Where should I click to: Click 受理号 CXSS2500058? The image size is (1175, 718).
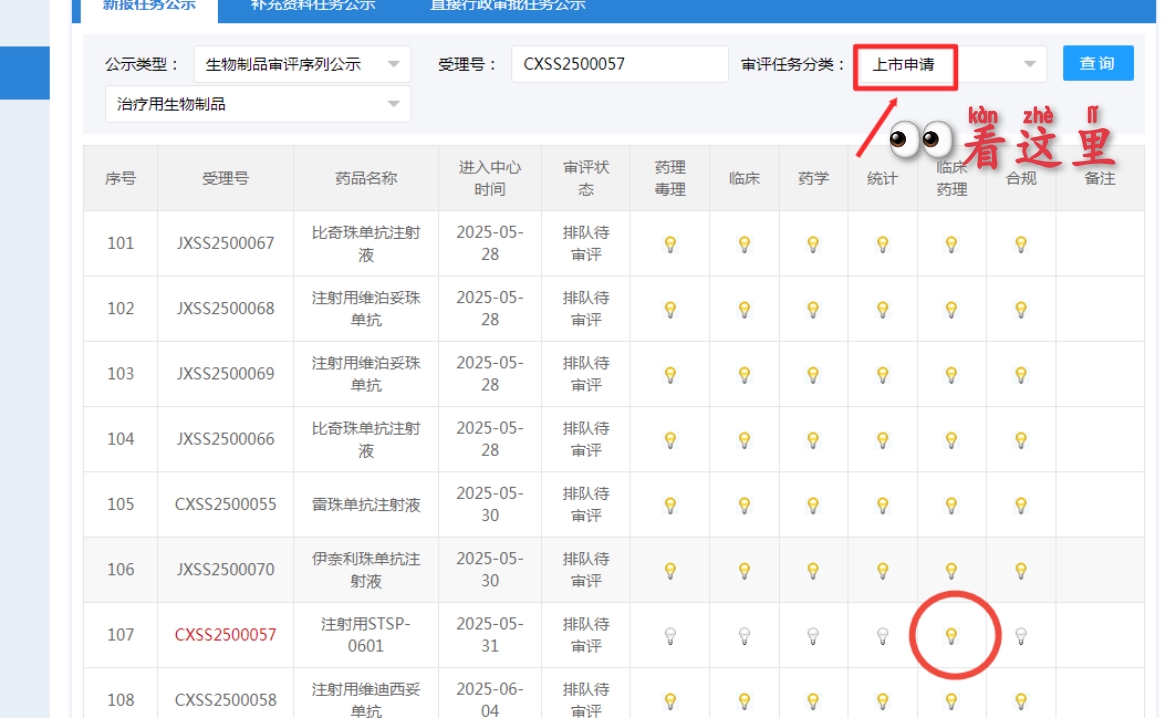[226, 700]
